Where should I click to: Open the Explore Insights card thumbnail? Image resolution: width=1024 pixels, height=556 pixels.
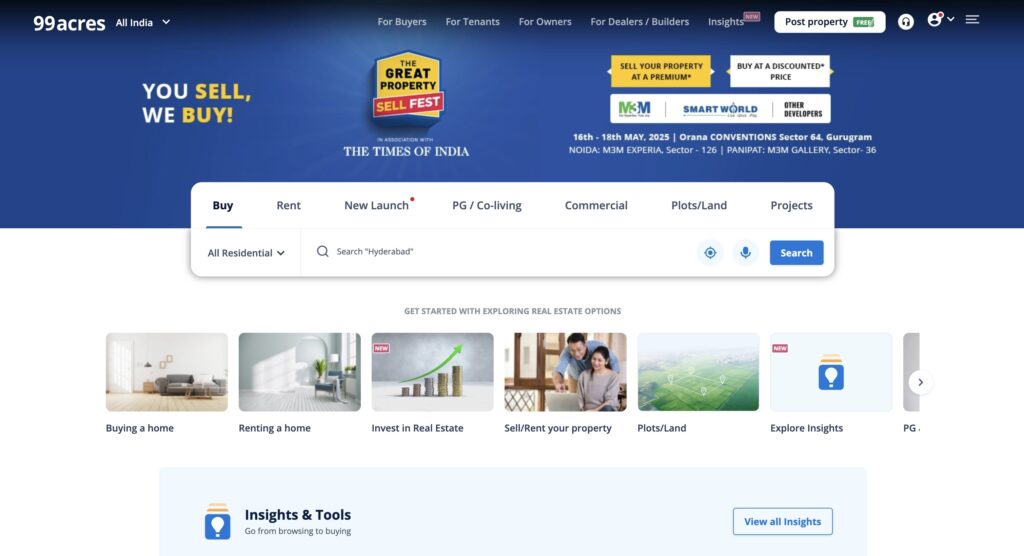click(831, 372)
